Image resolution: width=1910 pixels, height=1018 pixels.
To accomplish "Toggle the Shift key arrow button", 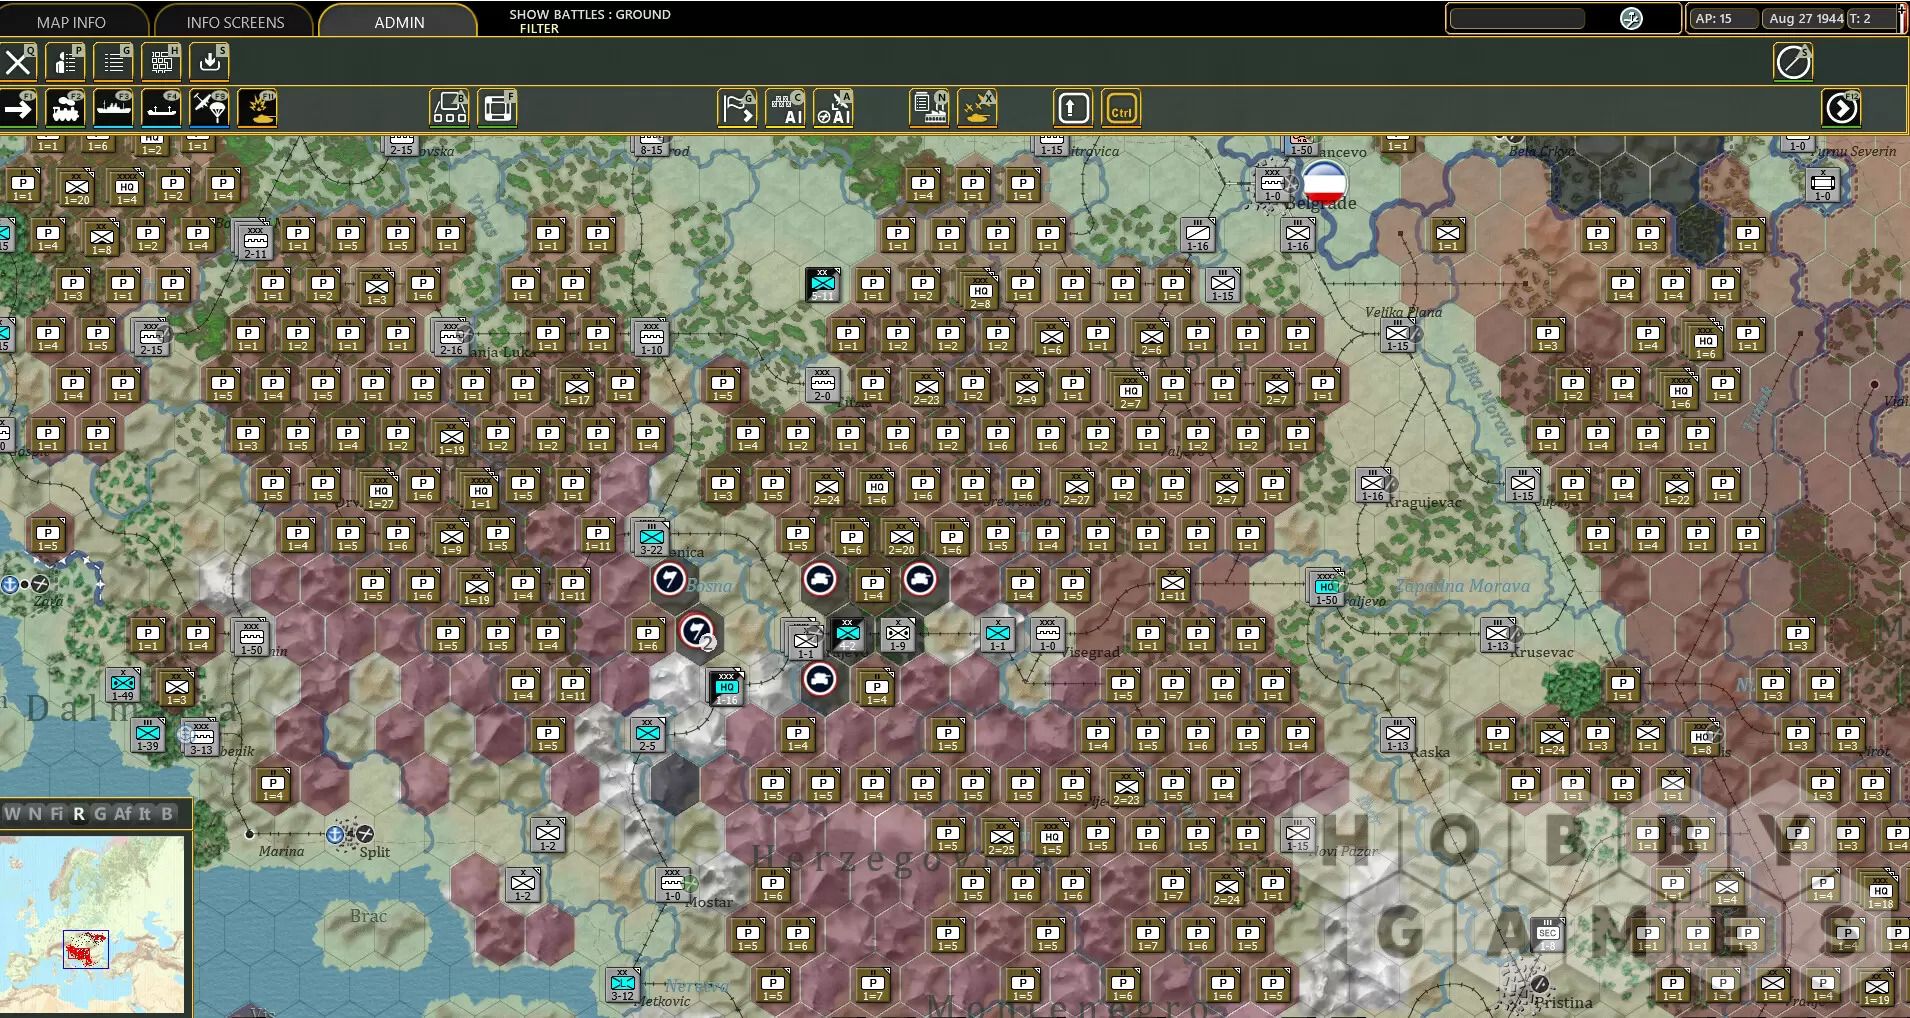I will (x=1073, y=108).
